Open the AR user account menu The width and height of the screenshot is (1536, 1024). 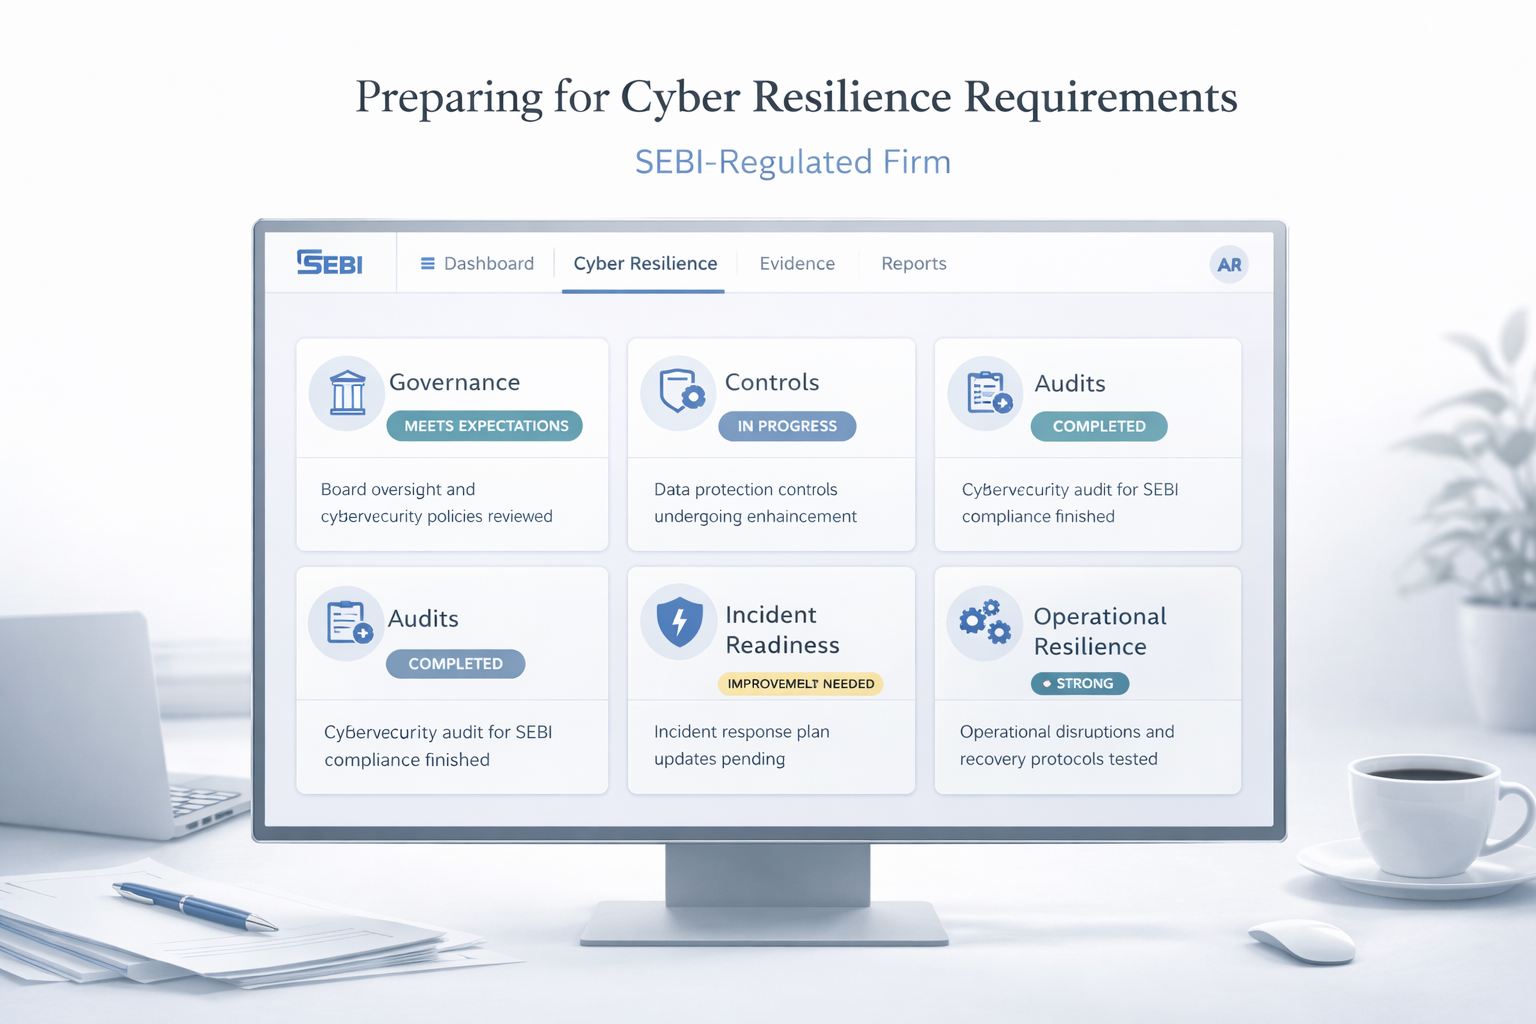point(1229,263)
